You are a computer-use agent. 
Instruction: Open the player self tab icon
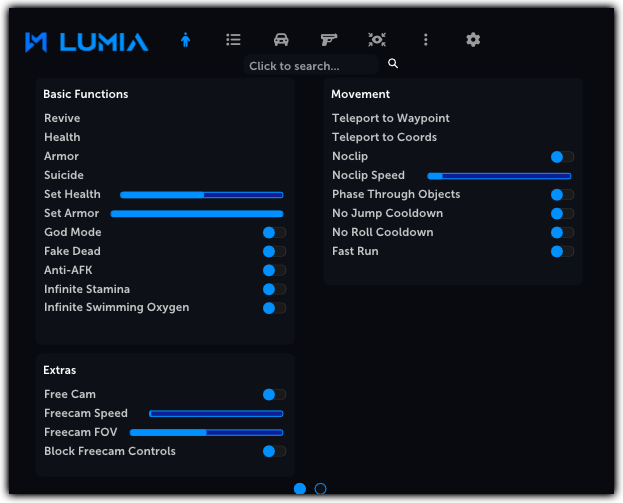click(185, 40)
